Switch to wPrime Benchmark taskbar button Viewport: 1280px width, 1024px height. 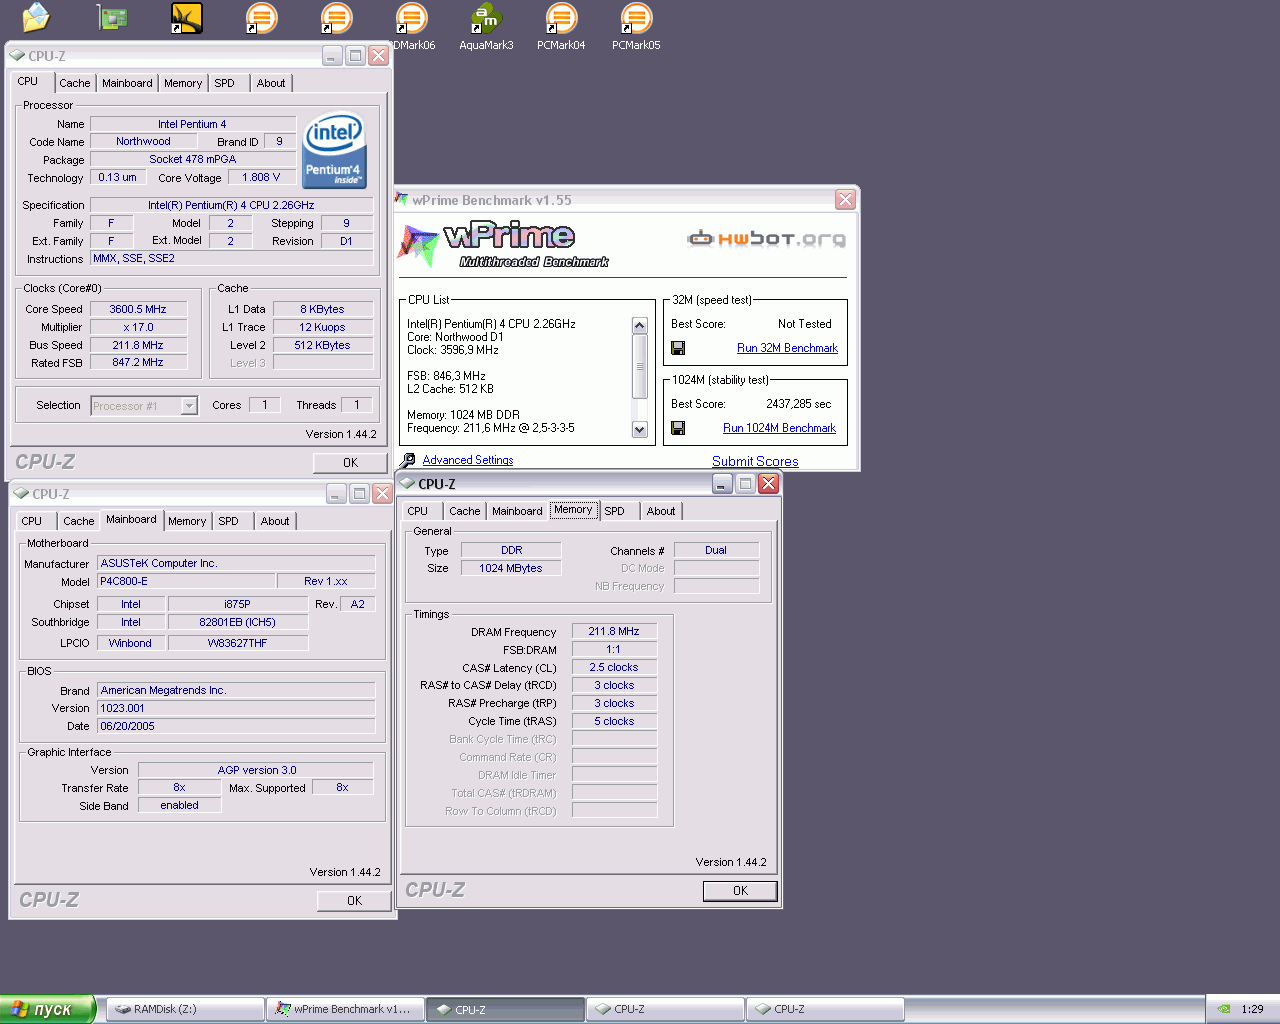(345, 1009)
